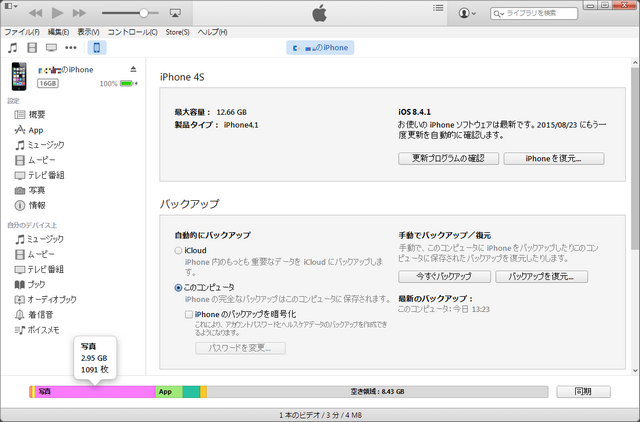The image size is (640, 422).
Task: Select the iPhone device icon in toolbar
Action: pyautogui.click(x=97, y=48)
